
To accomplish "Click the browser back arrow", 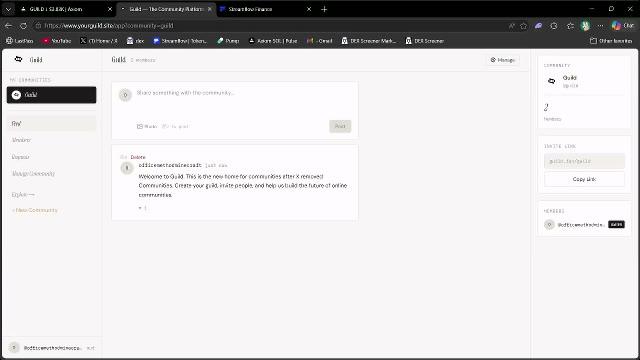I will (9, 25).
